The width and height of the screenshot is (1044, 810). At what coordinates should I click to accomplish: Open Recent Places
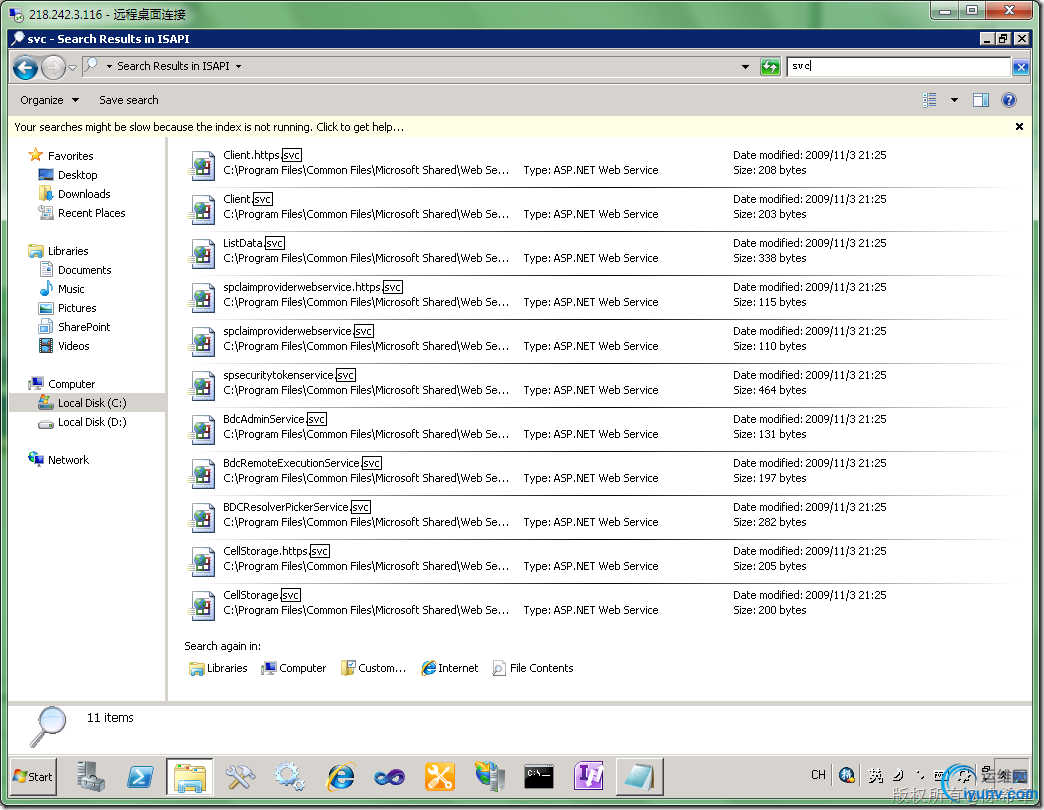[82, 213]
